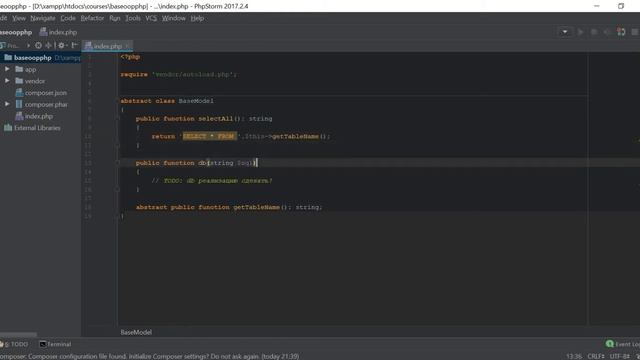Open the Run menu
Screen dimensions: 640x360
pos(115,18)
